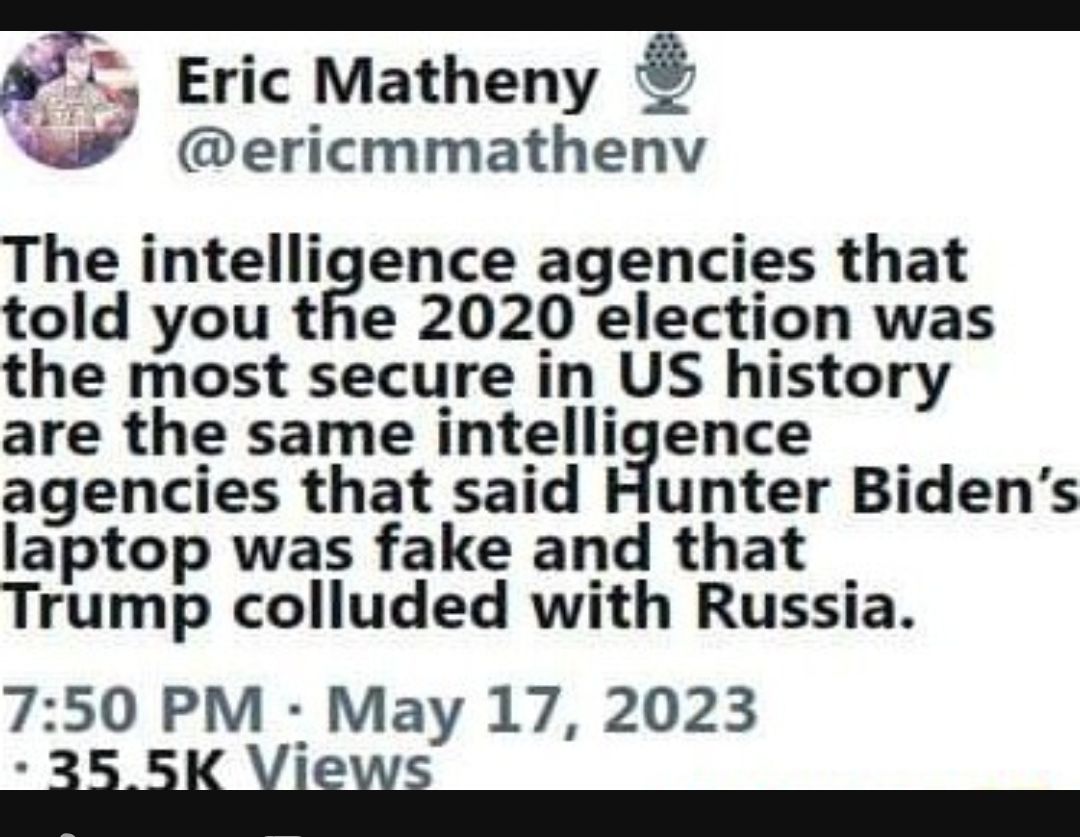Click 'are the same intelligence' text line
The height and width of the screenshot is (837, 1080).
(406, 435)
